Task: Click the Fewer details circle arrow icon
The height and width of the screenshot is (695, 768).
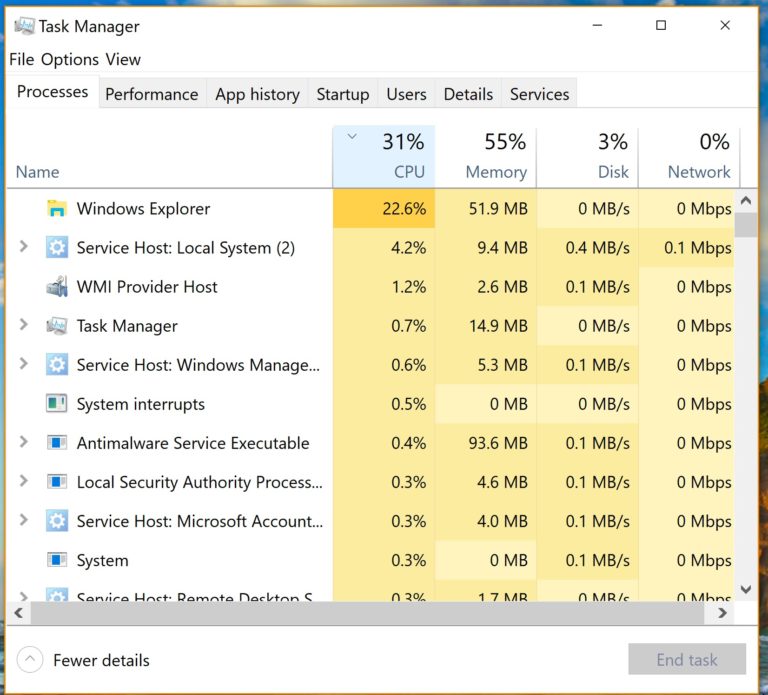Action: click(x=30, y=660)
